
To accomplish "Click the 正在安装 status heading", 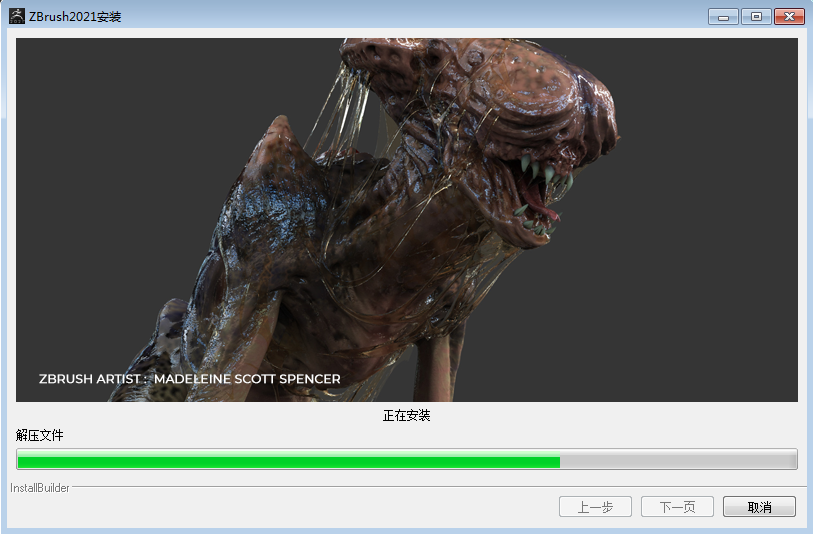I will coord(406,416).
